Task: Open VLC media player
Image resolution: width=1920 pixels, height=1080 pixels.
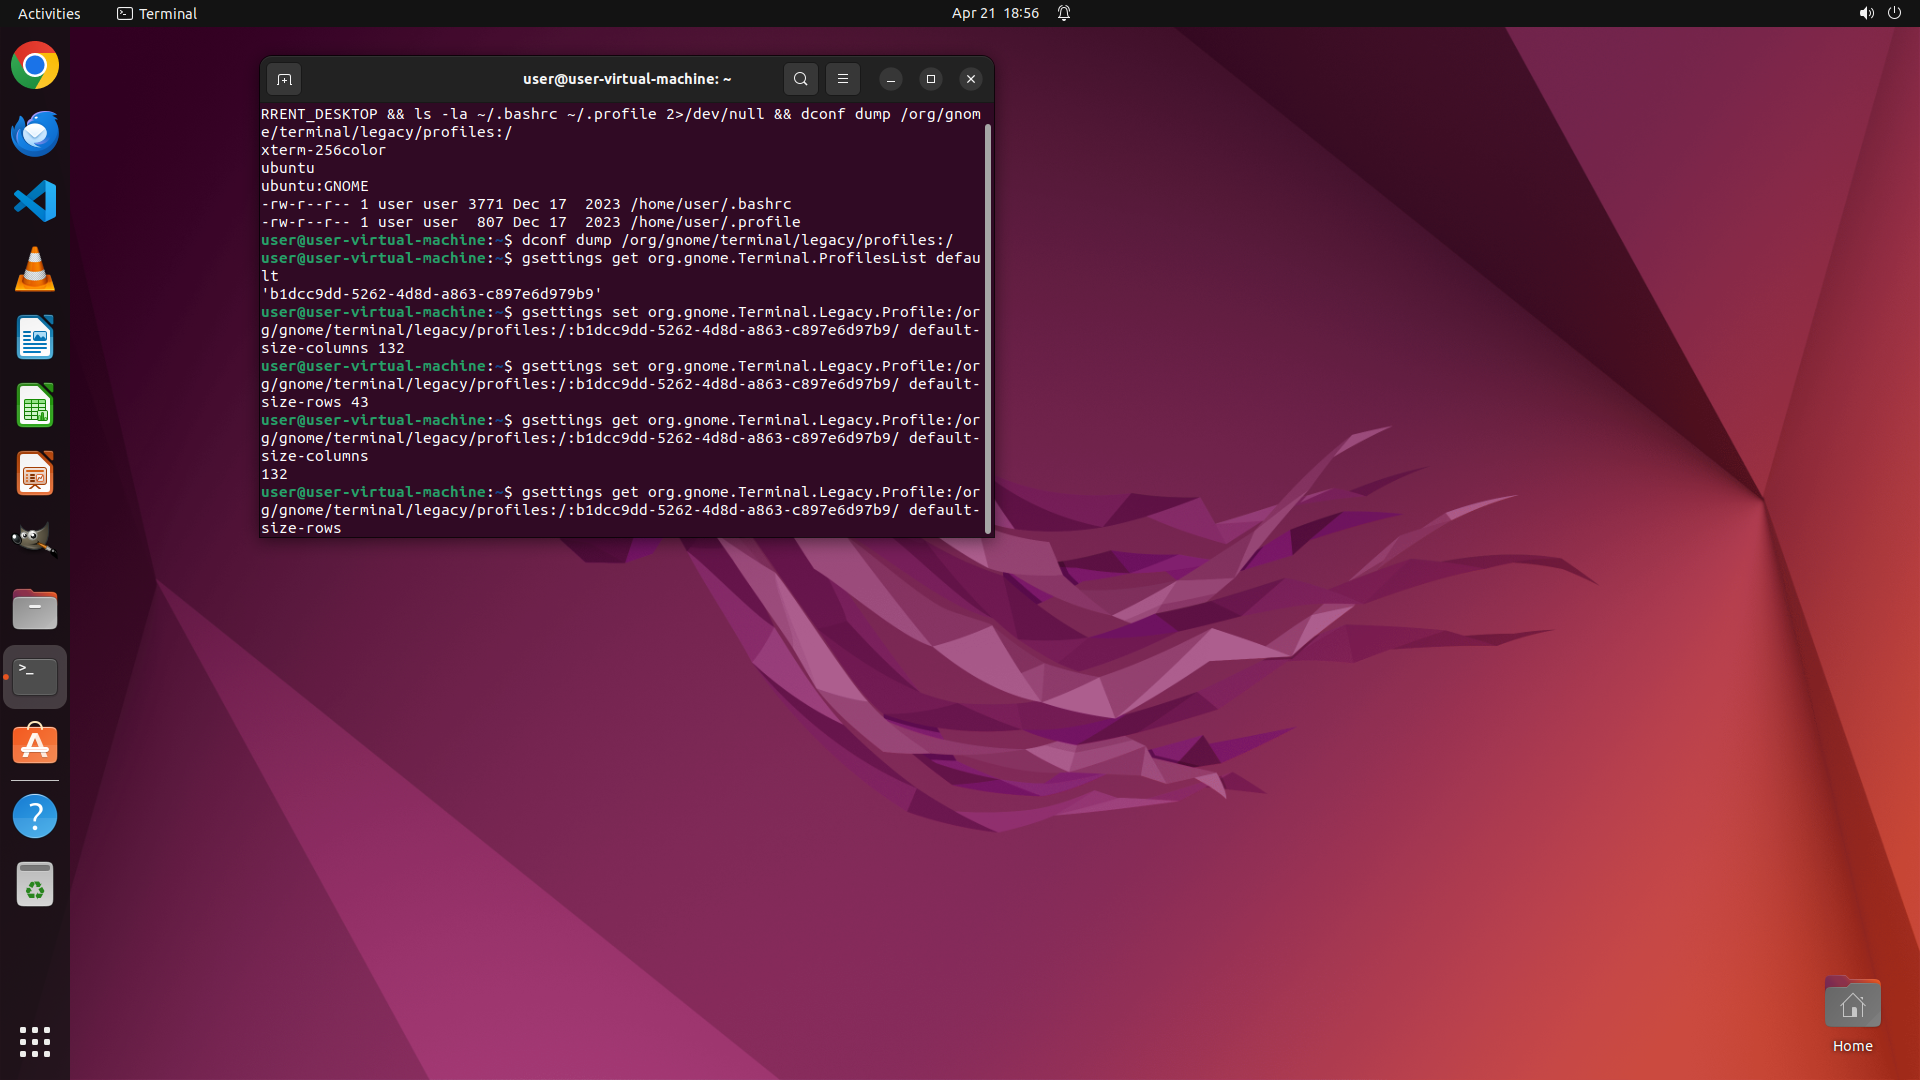Action: pos(35,270)
